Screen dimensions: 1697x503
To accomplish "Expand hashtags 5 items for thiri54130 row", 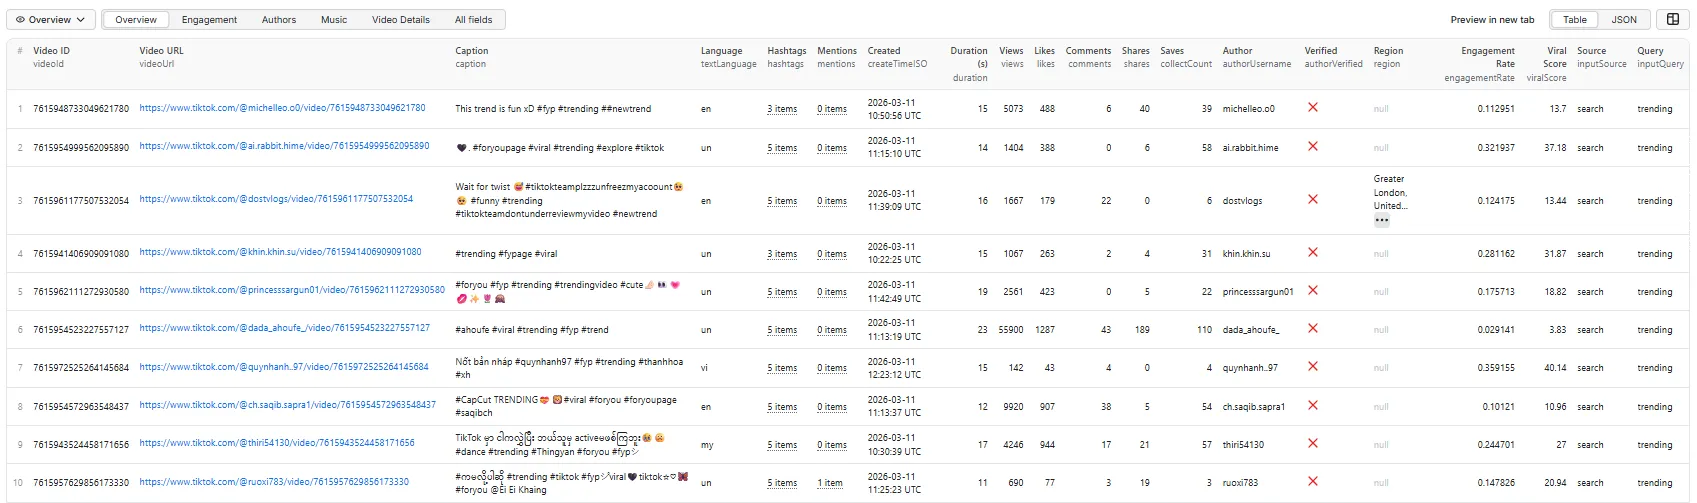I will [782, 445].
